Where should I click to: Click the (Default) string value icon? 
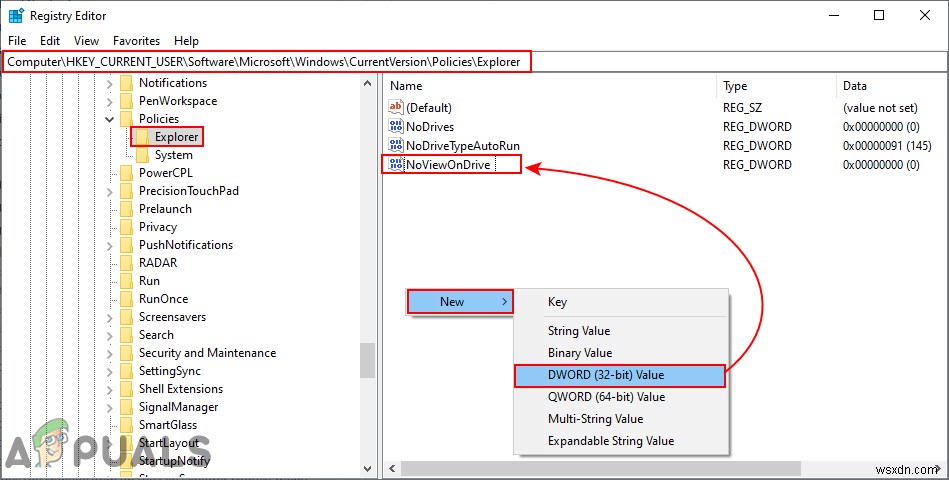pos(395,107)
